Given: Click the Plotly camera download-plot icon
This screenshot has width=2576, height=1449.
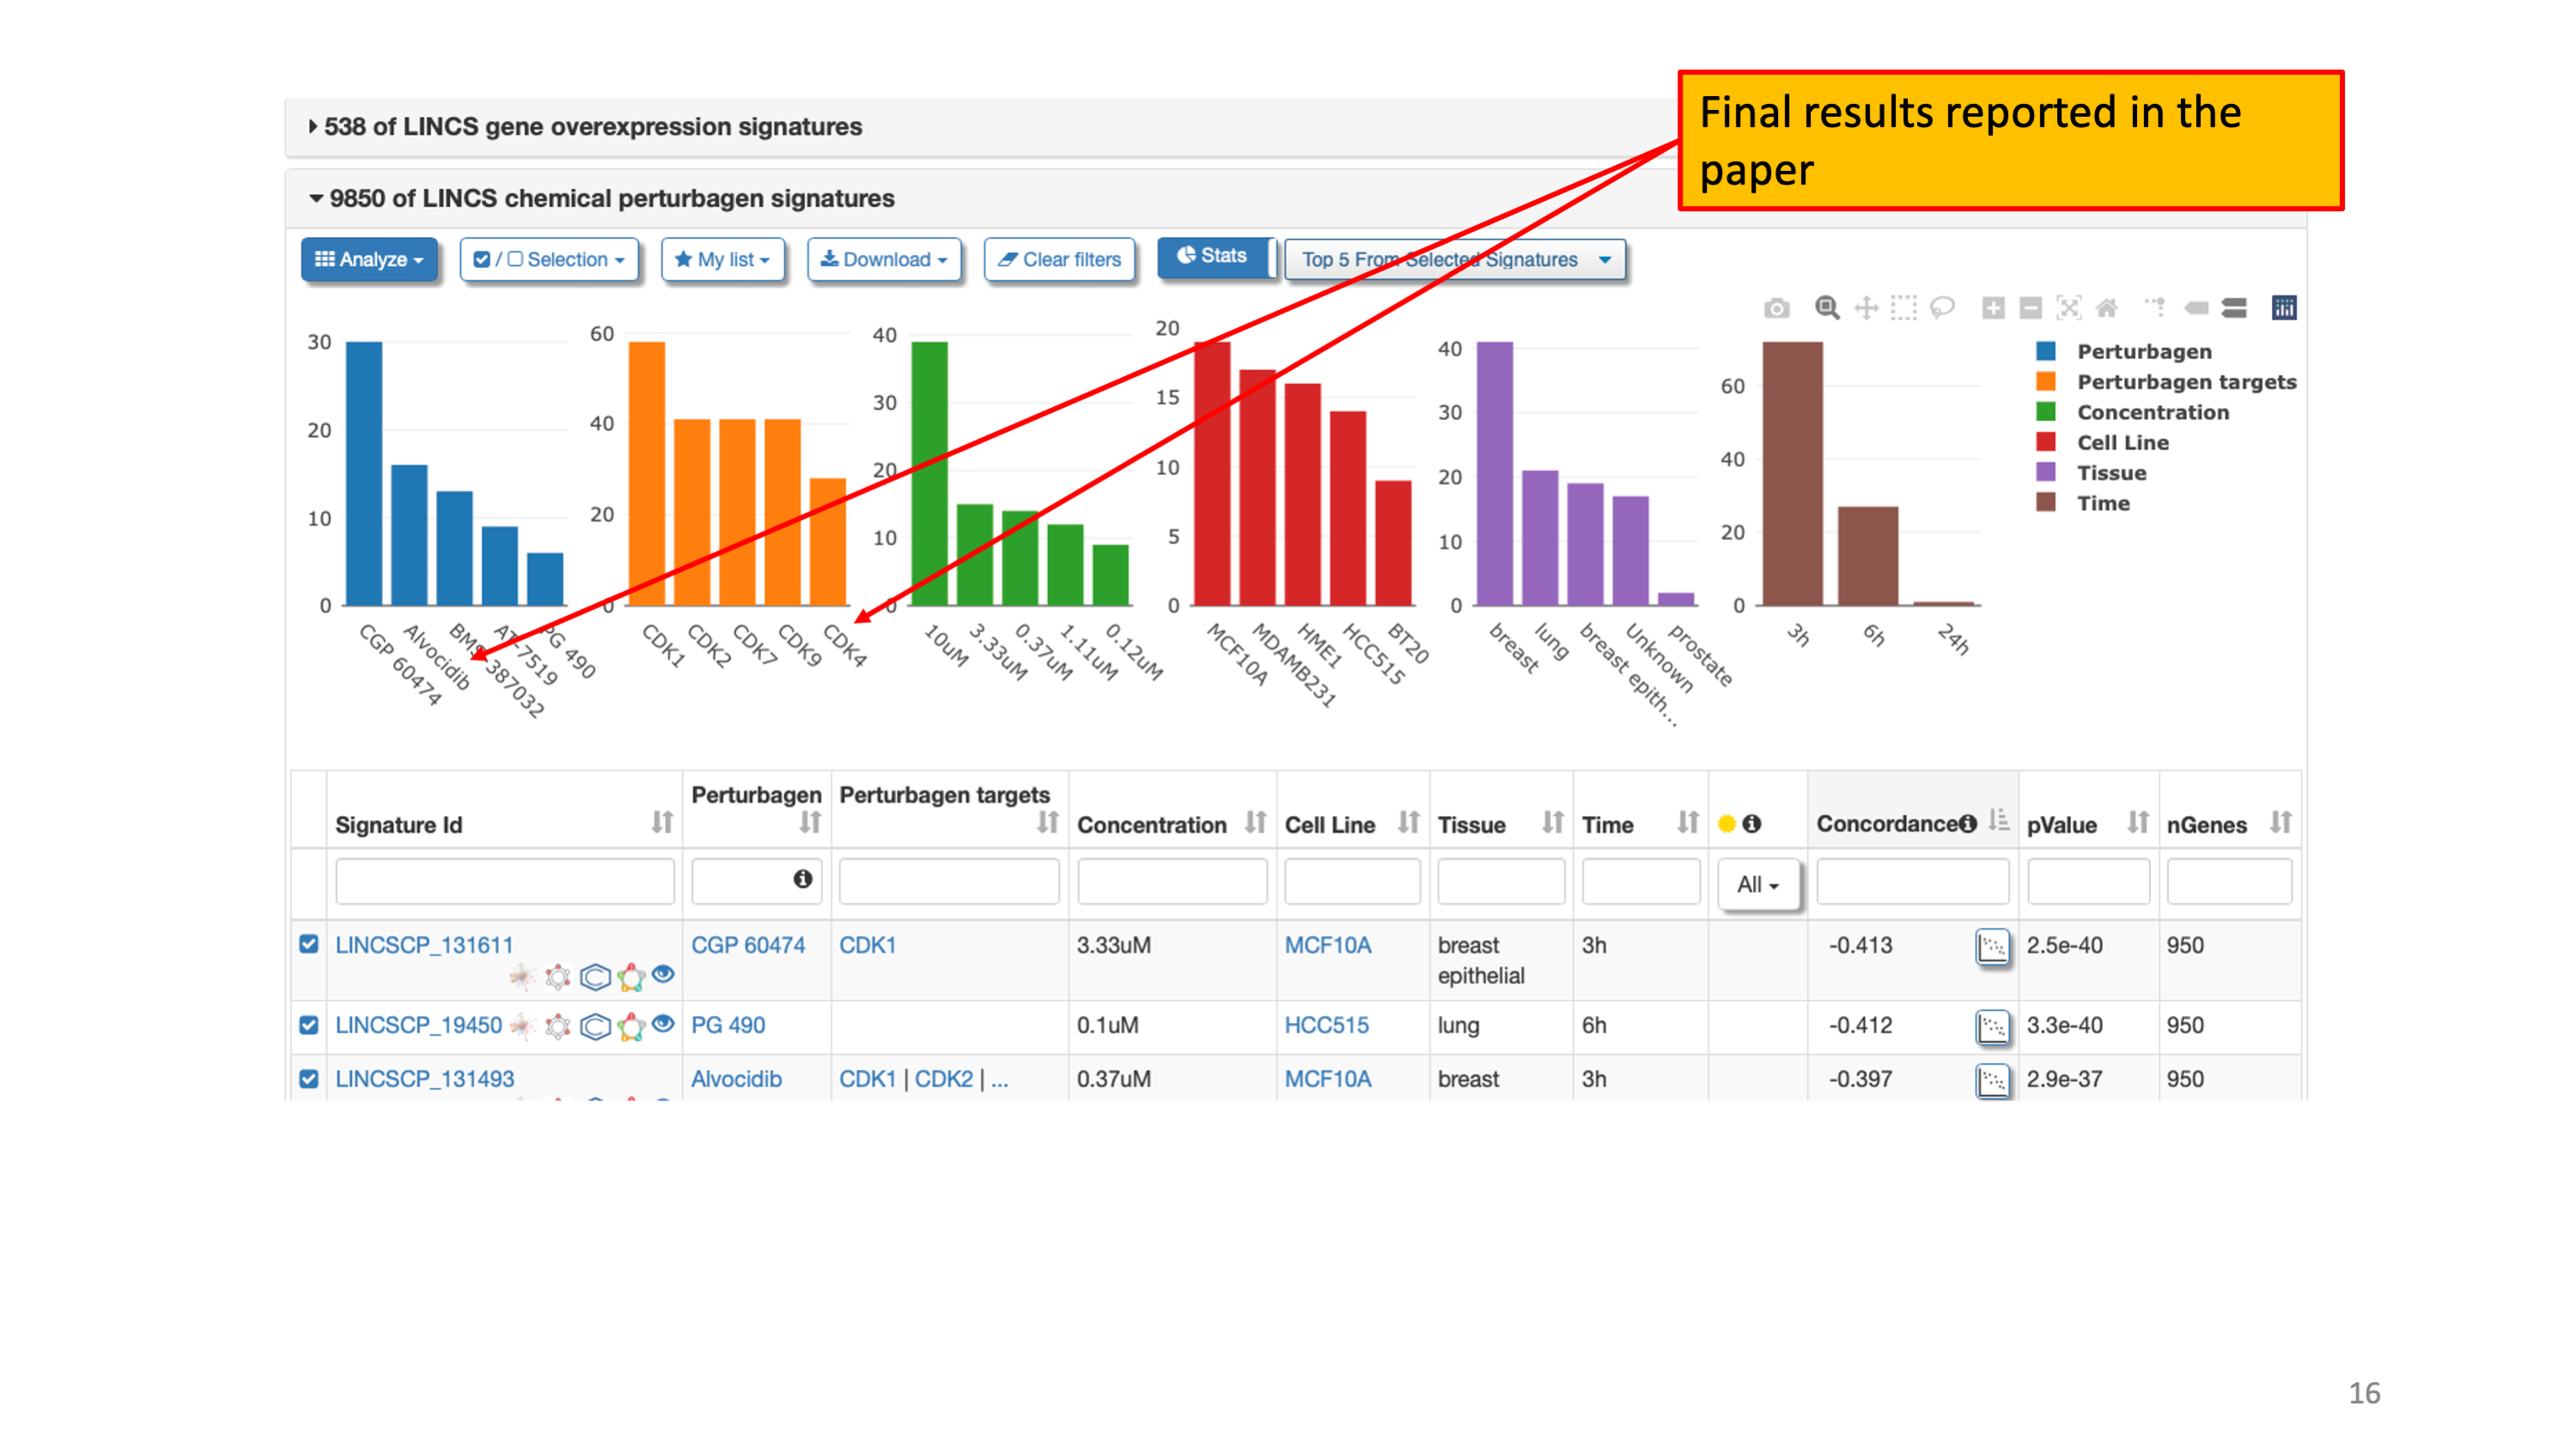Looking at the screenshot, I should (x=1777, y=308).
